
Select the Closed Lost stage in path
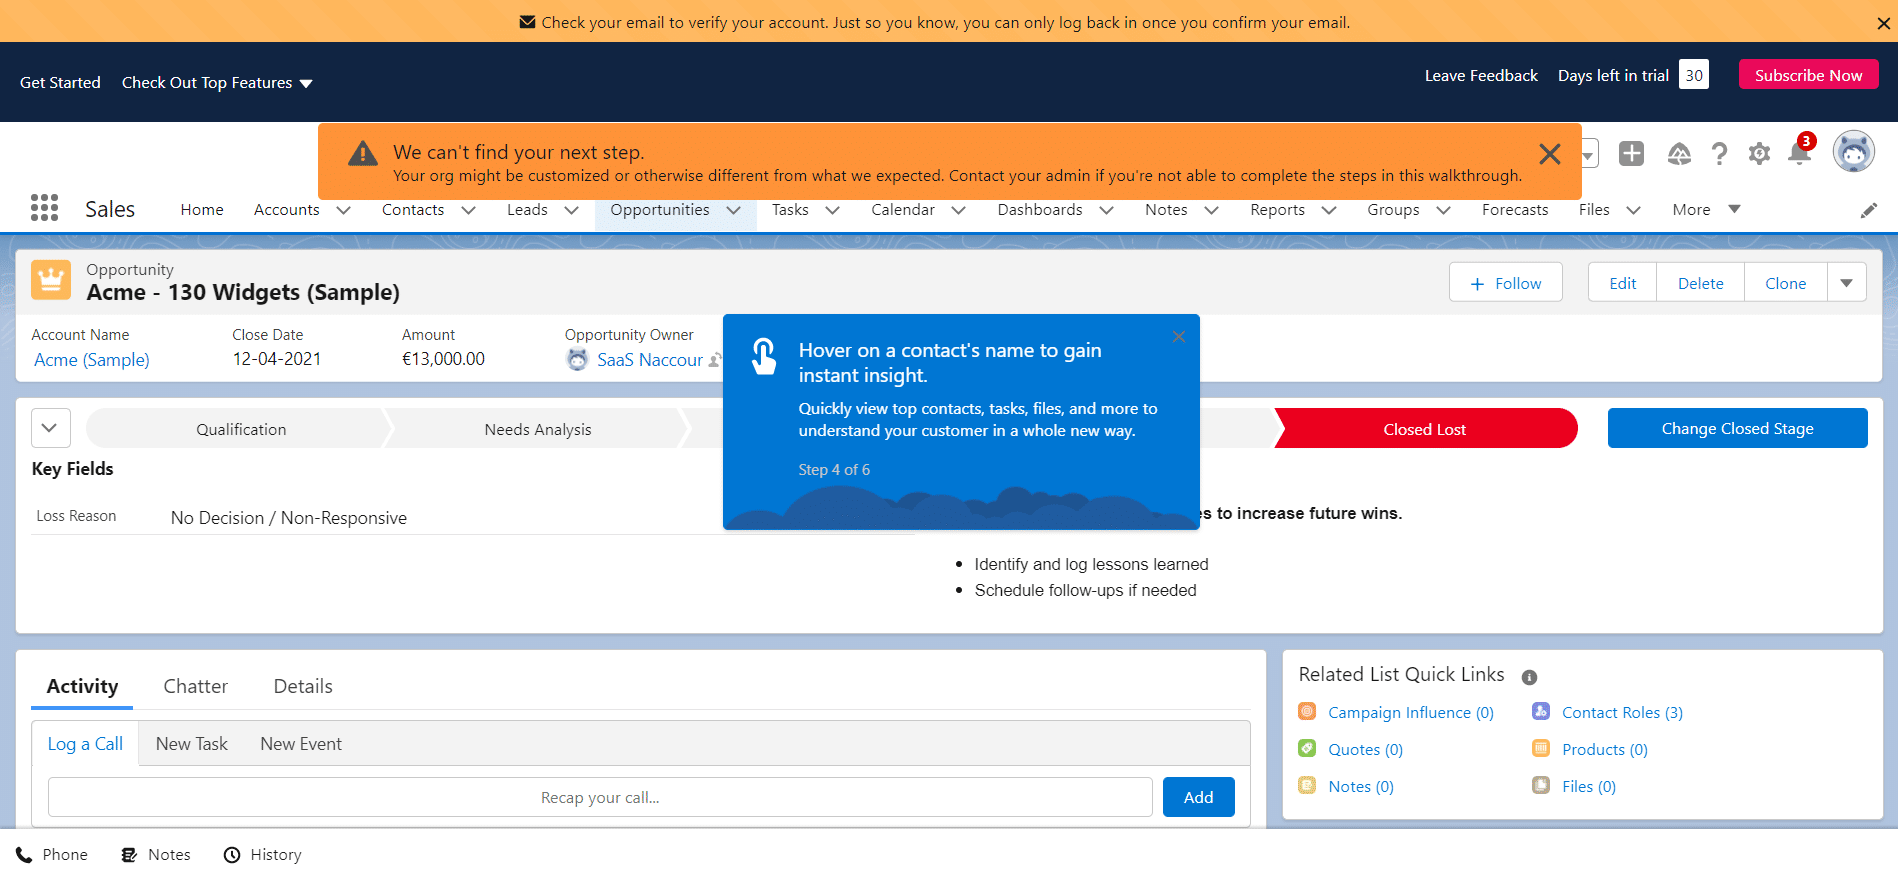coord(1424,429)
